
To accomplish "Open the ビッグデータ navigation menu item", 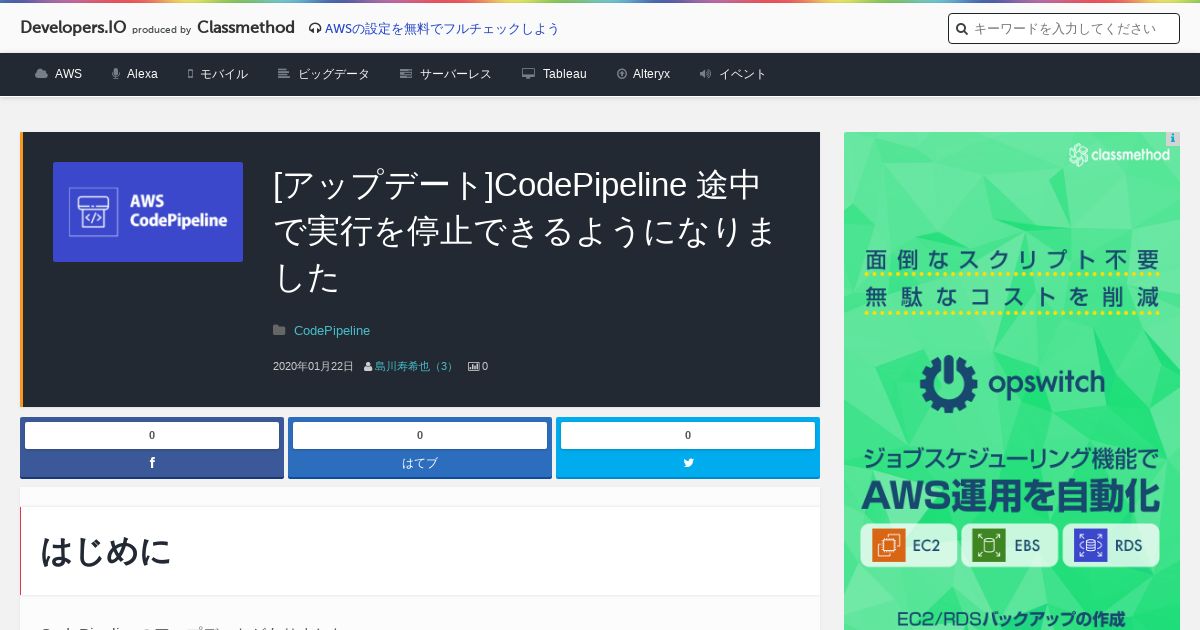I will [334, 74].
